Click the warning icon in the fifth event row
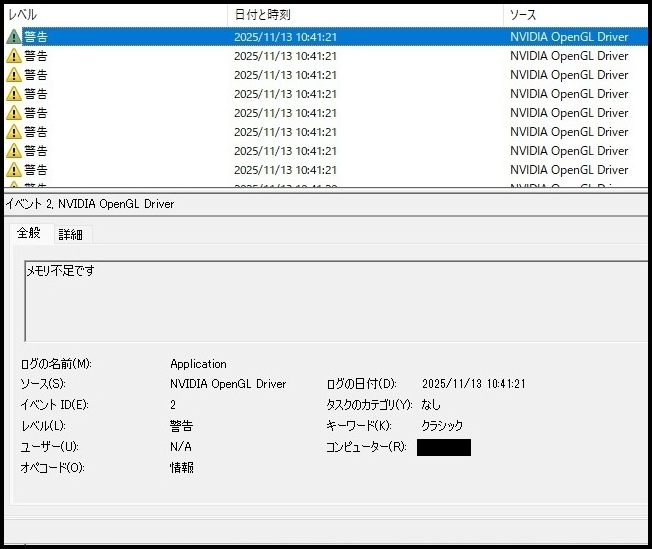Image resolution: width=652 pixels, height=549 pixels. point(14,113)
